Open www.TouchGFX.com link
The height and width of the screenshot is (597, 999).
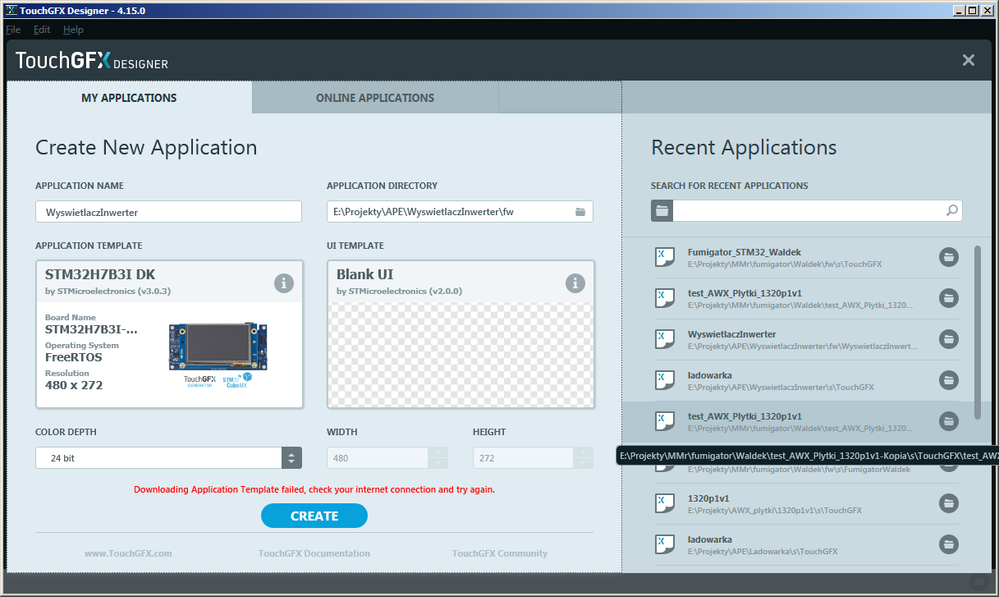(128, 553)
